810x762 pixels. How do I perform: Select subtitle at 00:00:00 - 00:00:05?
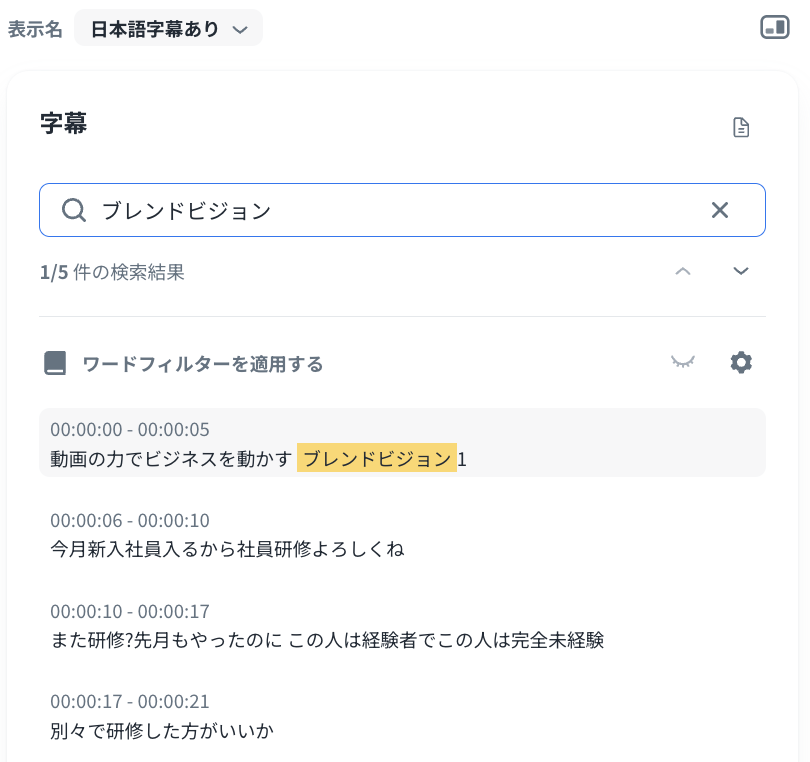click(x=402, y=443)
